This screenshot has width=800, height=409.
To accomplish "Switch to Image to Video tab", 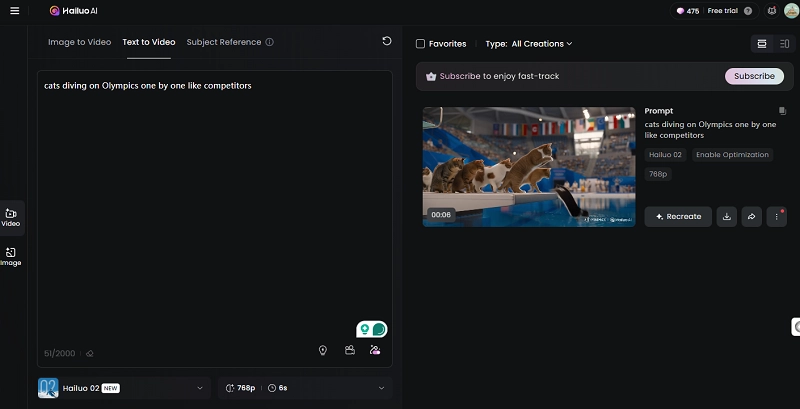I will pyautogui.click(x=80, y=42).
